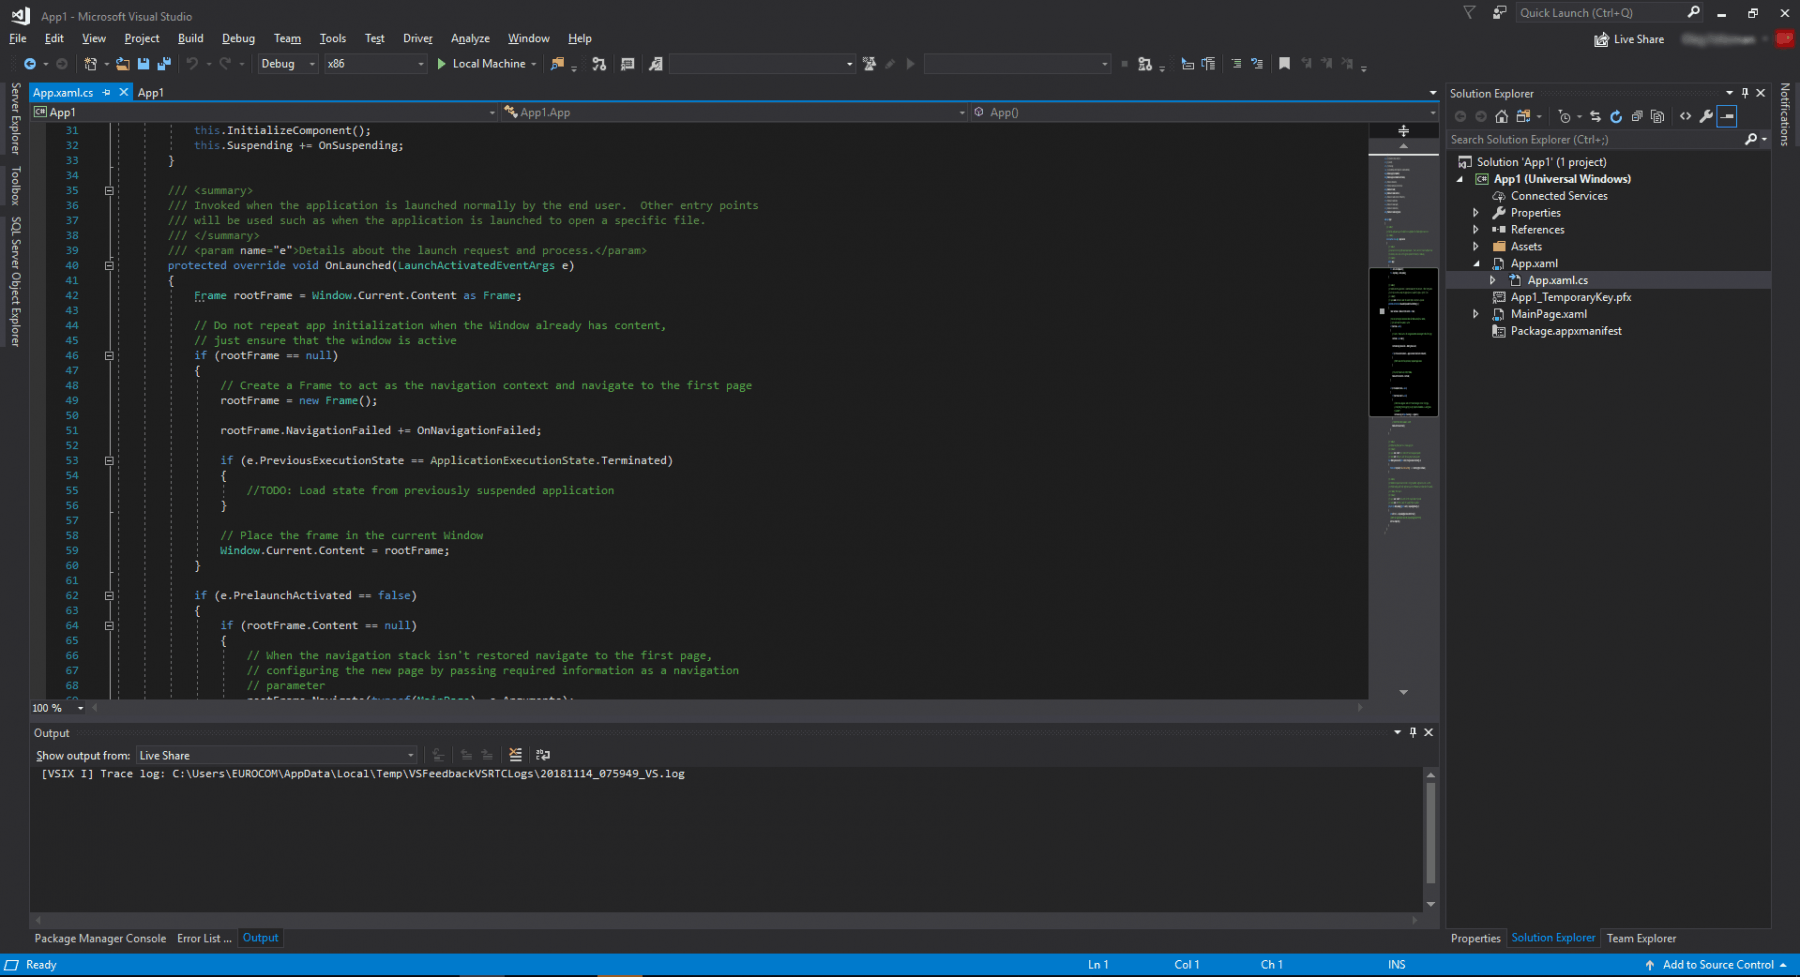
Task: Switch to the Team Explorer tab
Action: click(1641, 938)
